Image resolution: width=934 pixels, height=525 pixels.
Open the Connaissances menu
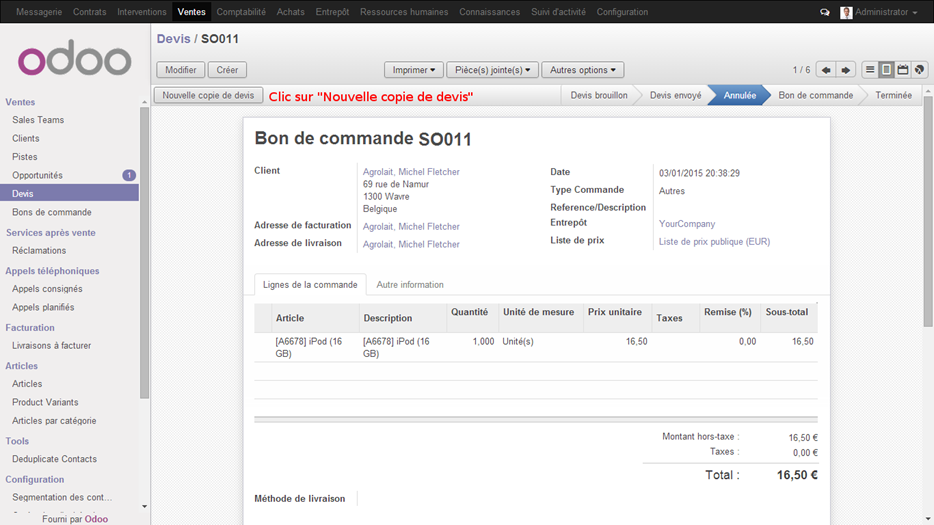490,12
